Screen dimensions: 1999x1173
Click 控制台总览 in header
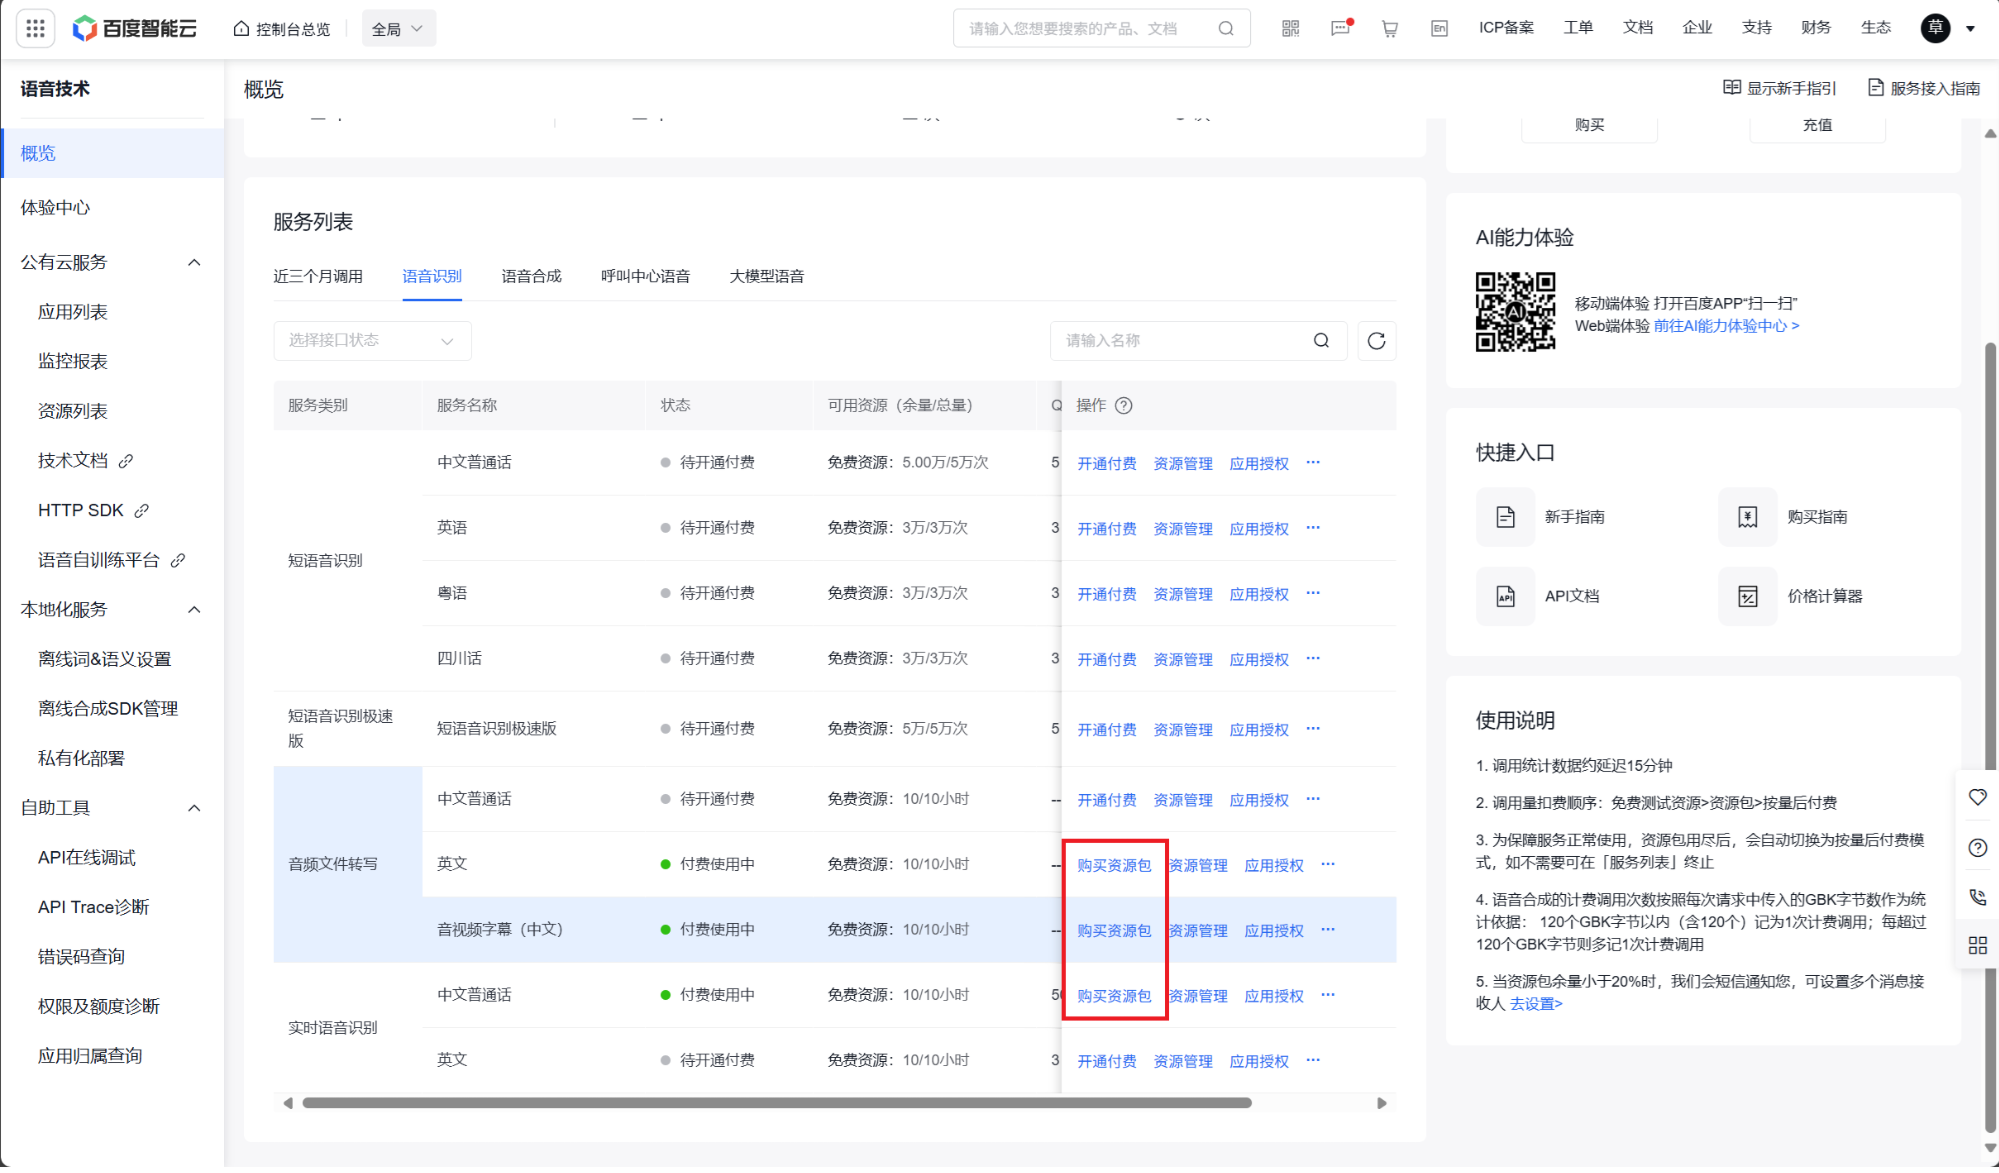click(282, 29)
